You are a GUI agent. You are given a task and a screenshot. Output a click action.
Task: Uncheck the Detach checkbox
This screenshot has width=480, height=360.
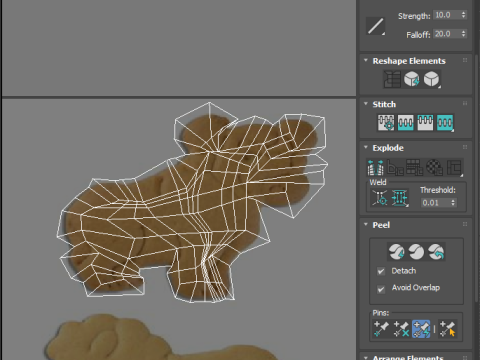coord(381,271)
